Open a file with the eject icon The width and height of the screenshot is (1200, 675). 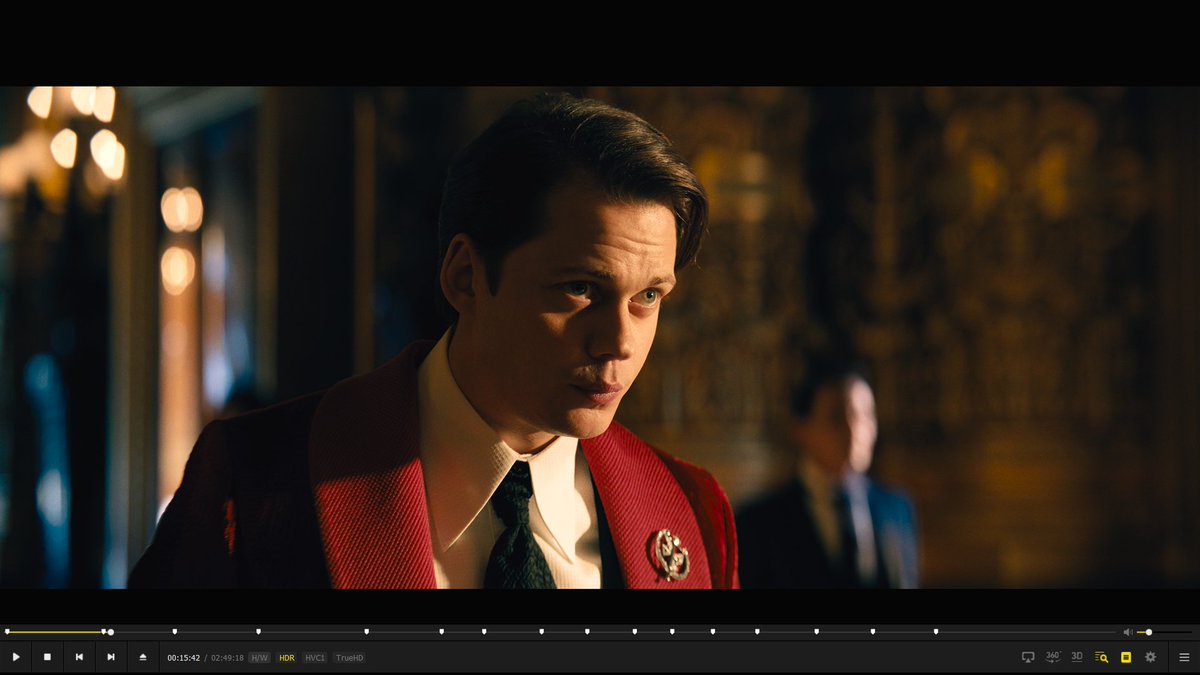[143, 657]
